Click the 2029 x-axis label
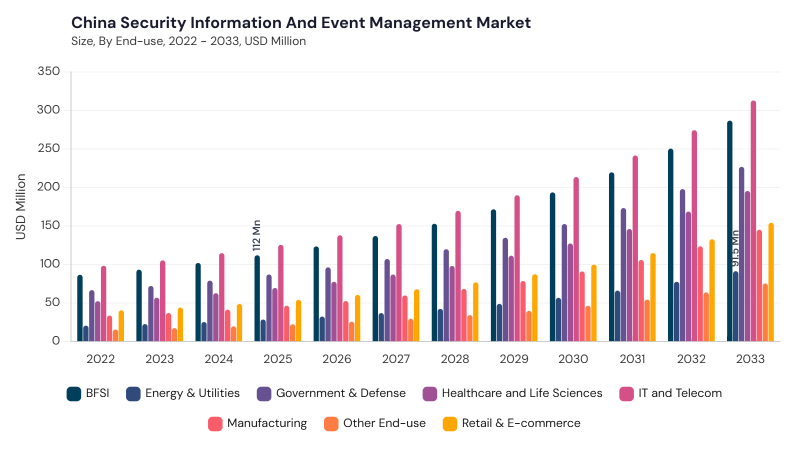Screen dimensions: 800x450 coord(514,359)
